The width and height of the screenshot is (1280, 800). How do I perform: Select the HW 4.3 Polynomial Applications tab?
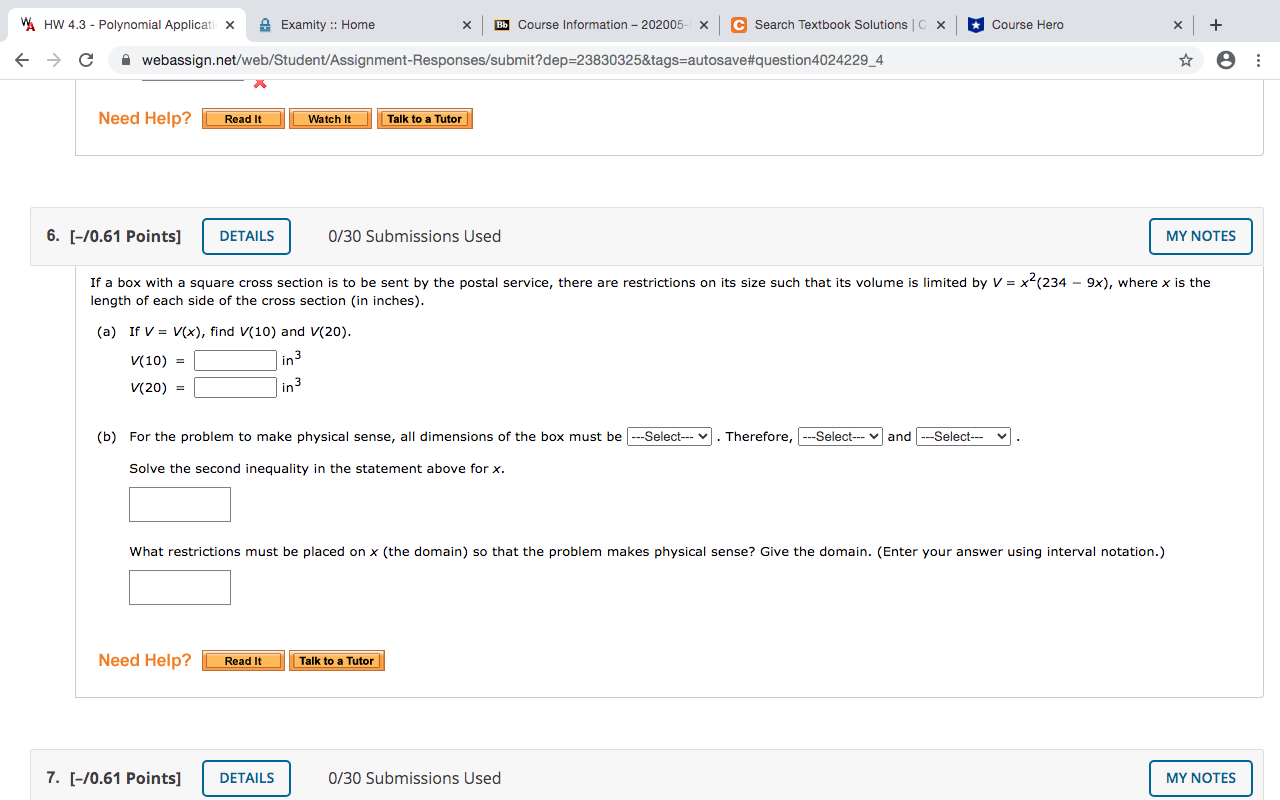(x=125, y=24)
